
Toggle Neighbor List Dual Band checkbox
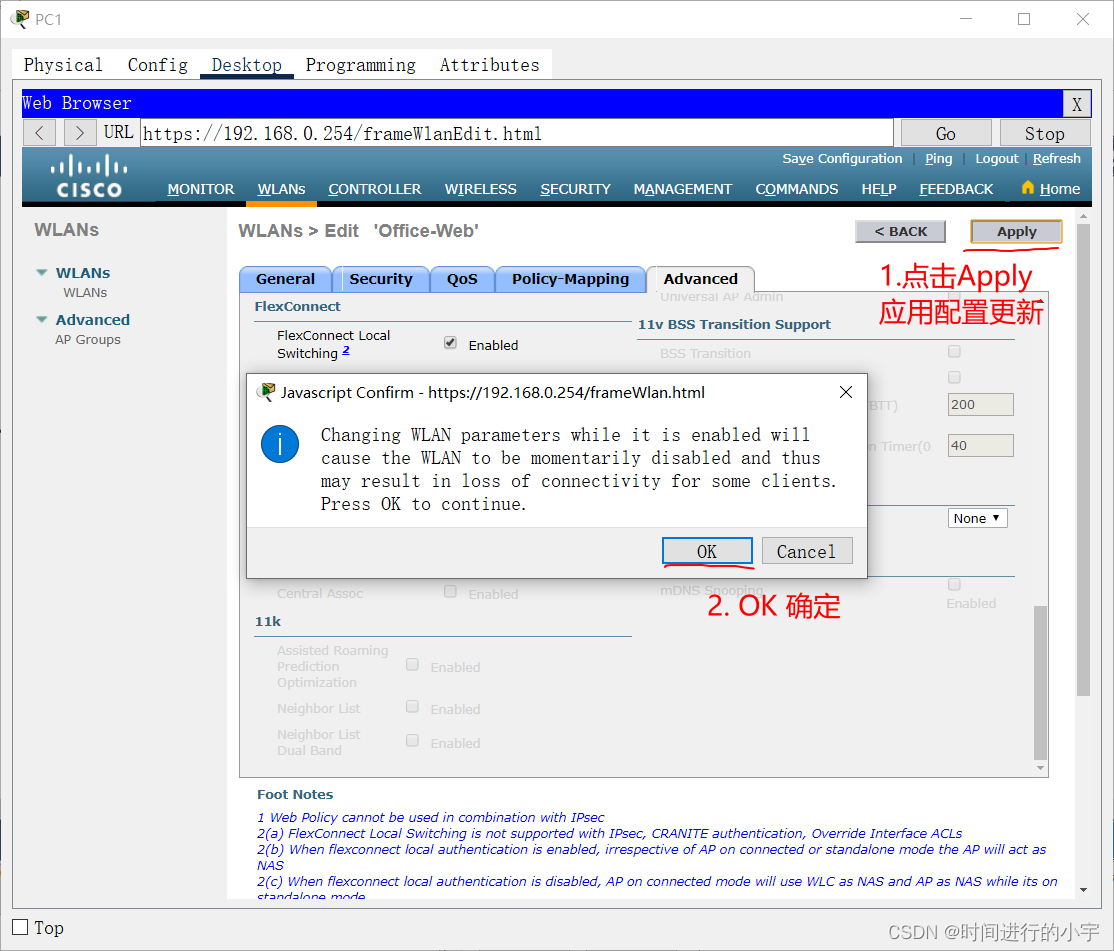click(412, 741)
